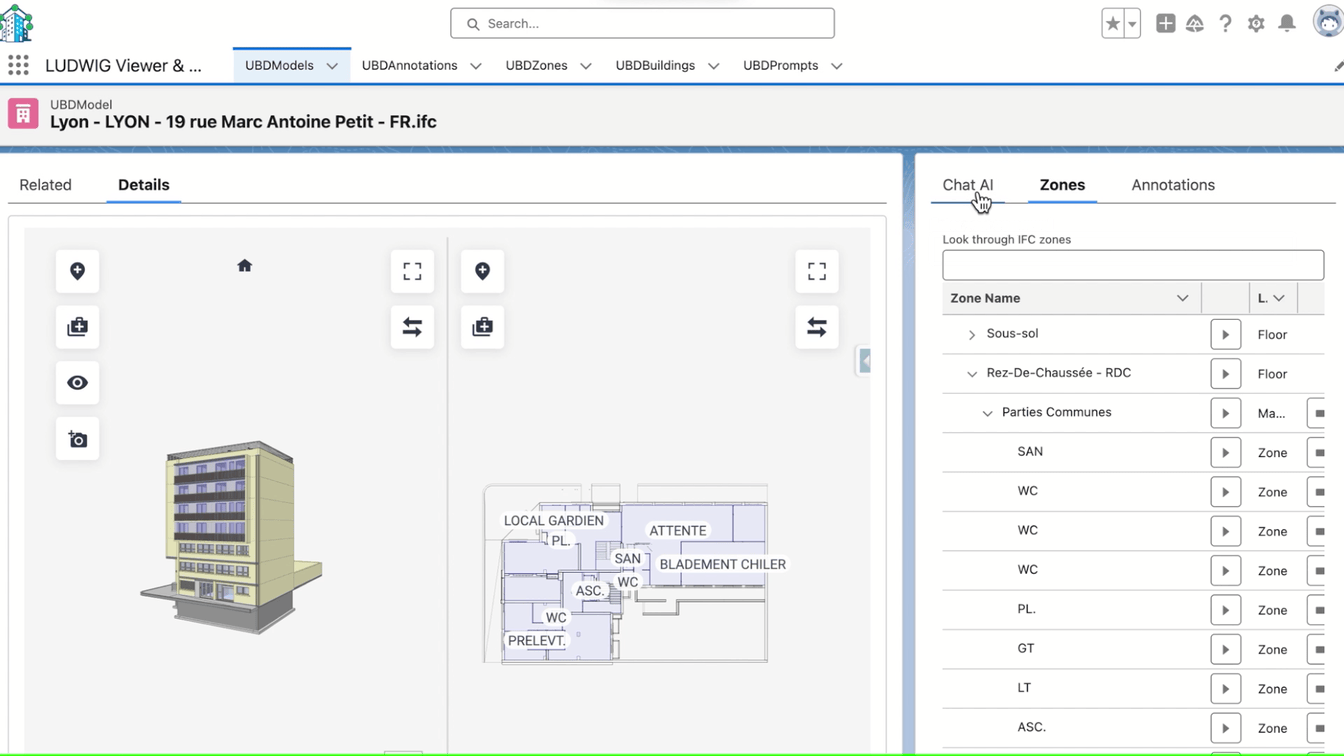This screenshot has height=756, width=1344.
Task: Toggle eye visibility in 3D viewer
Action: point(77,383)
